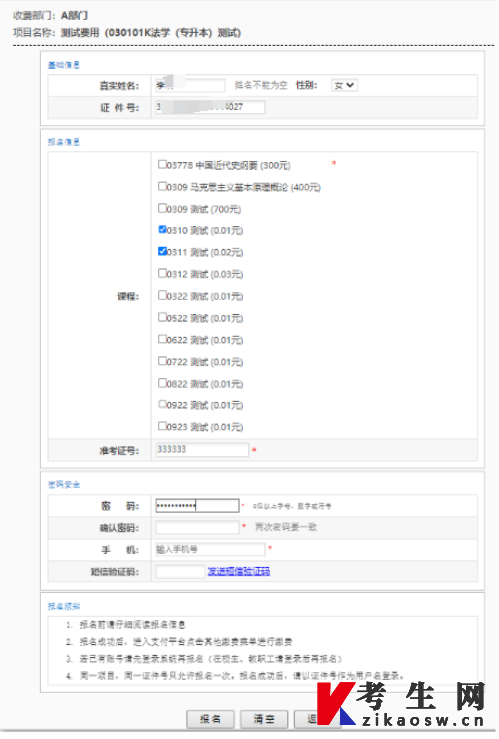Click the 发送短信验证码 link
Viewport: 499px width, 739px height.
click(239, 572)
